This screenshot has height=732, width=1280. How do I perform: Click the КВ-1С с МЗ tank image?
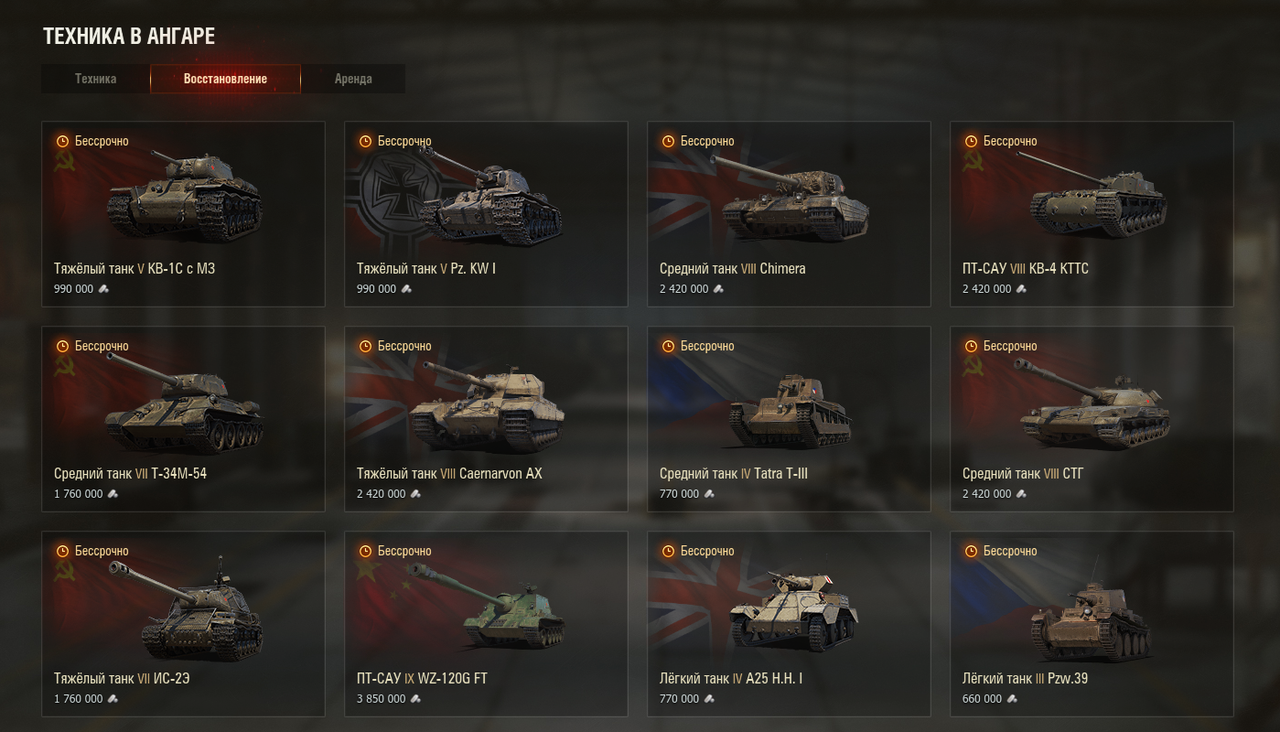184,196
